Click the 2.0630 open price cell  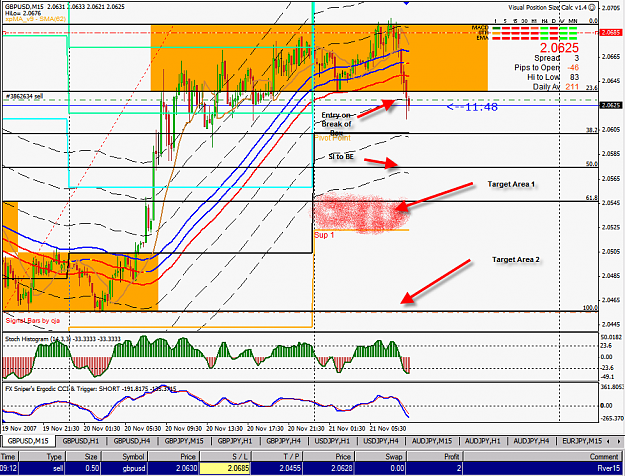click(174, 468)
